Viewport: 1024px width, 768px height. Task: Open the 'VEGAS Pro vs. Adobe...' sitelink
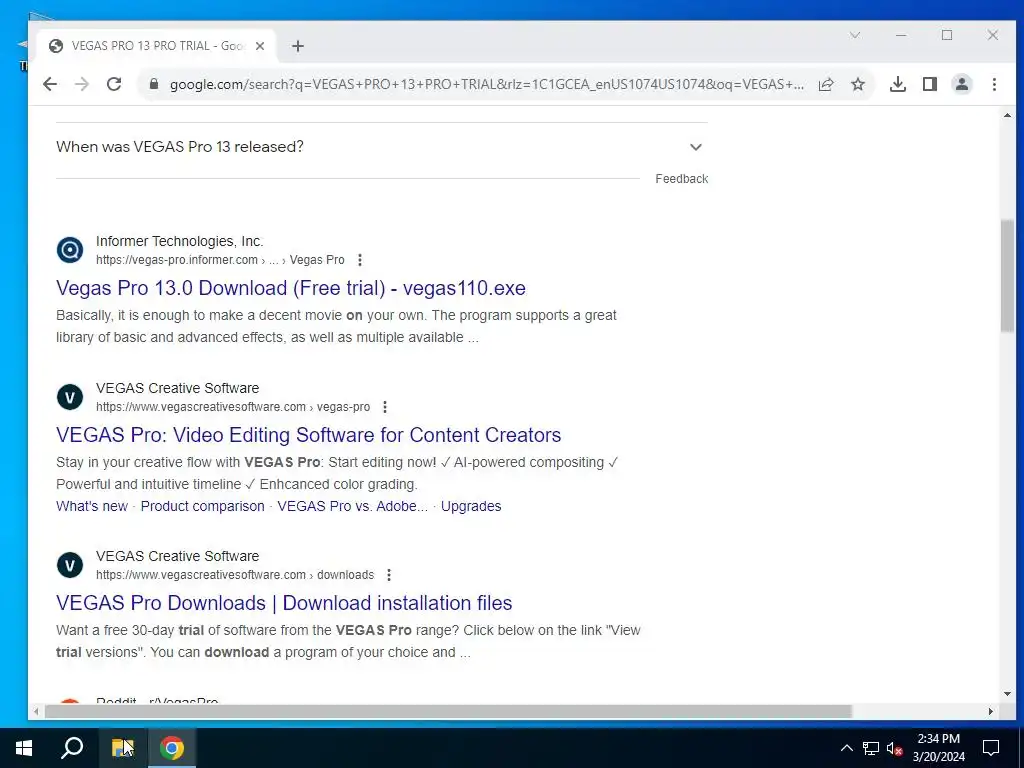pos(353,506)
